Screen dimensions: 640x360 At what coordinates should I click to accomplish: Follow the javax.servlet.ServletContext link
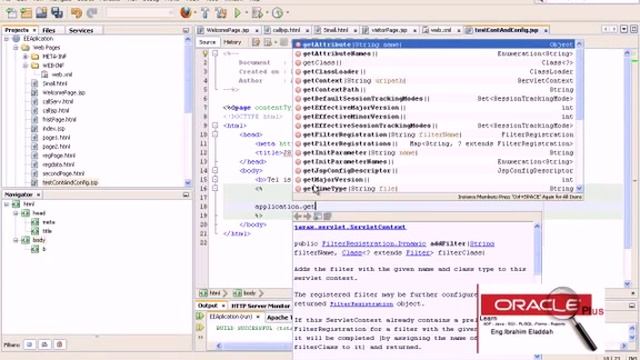point(350,227)
